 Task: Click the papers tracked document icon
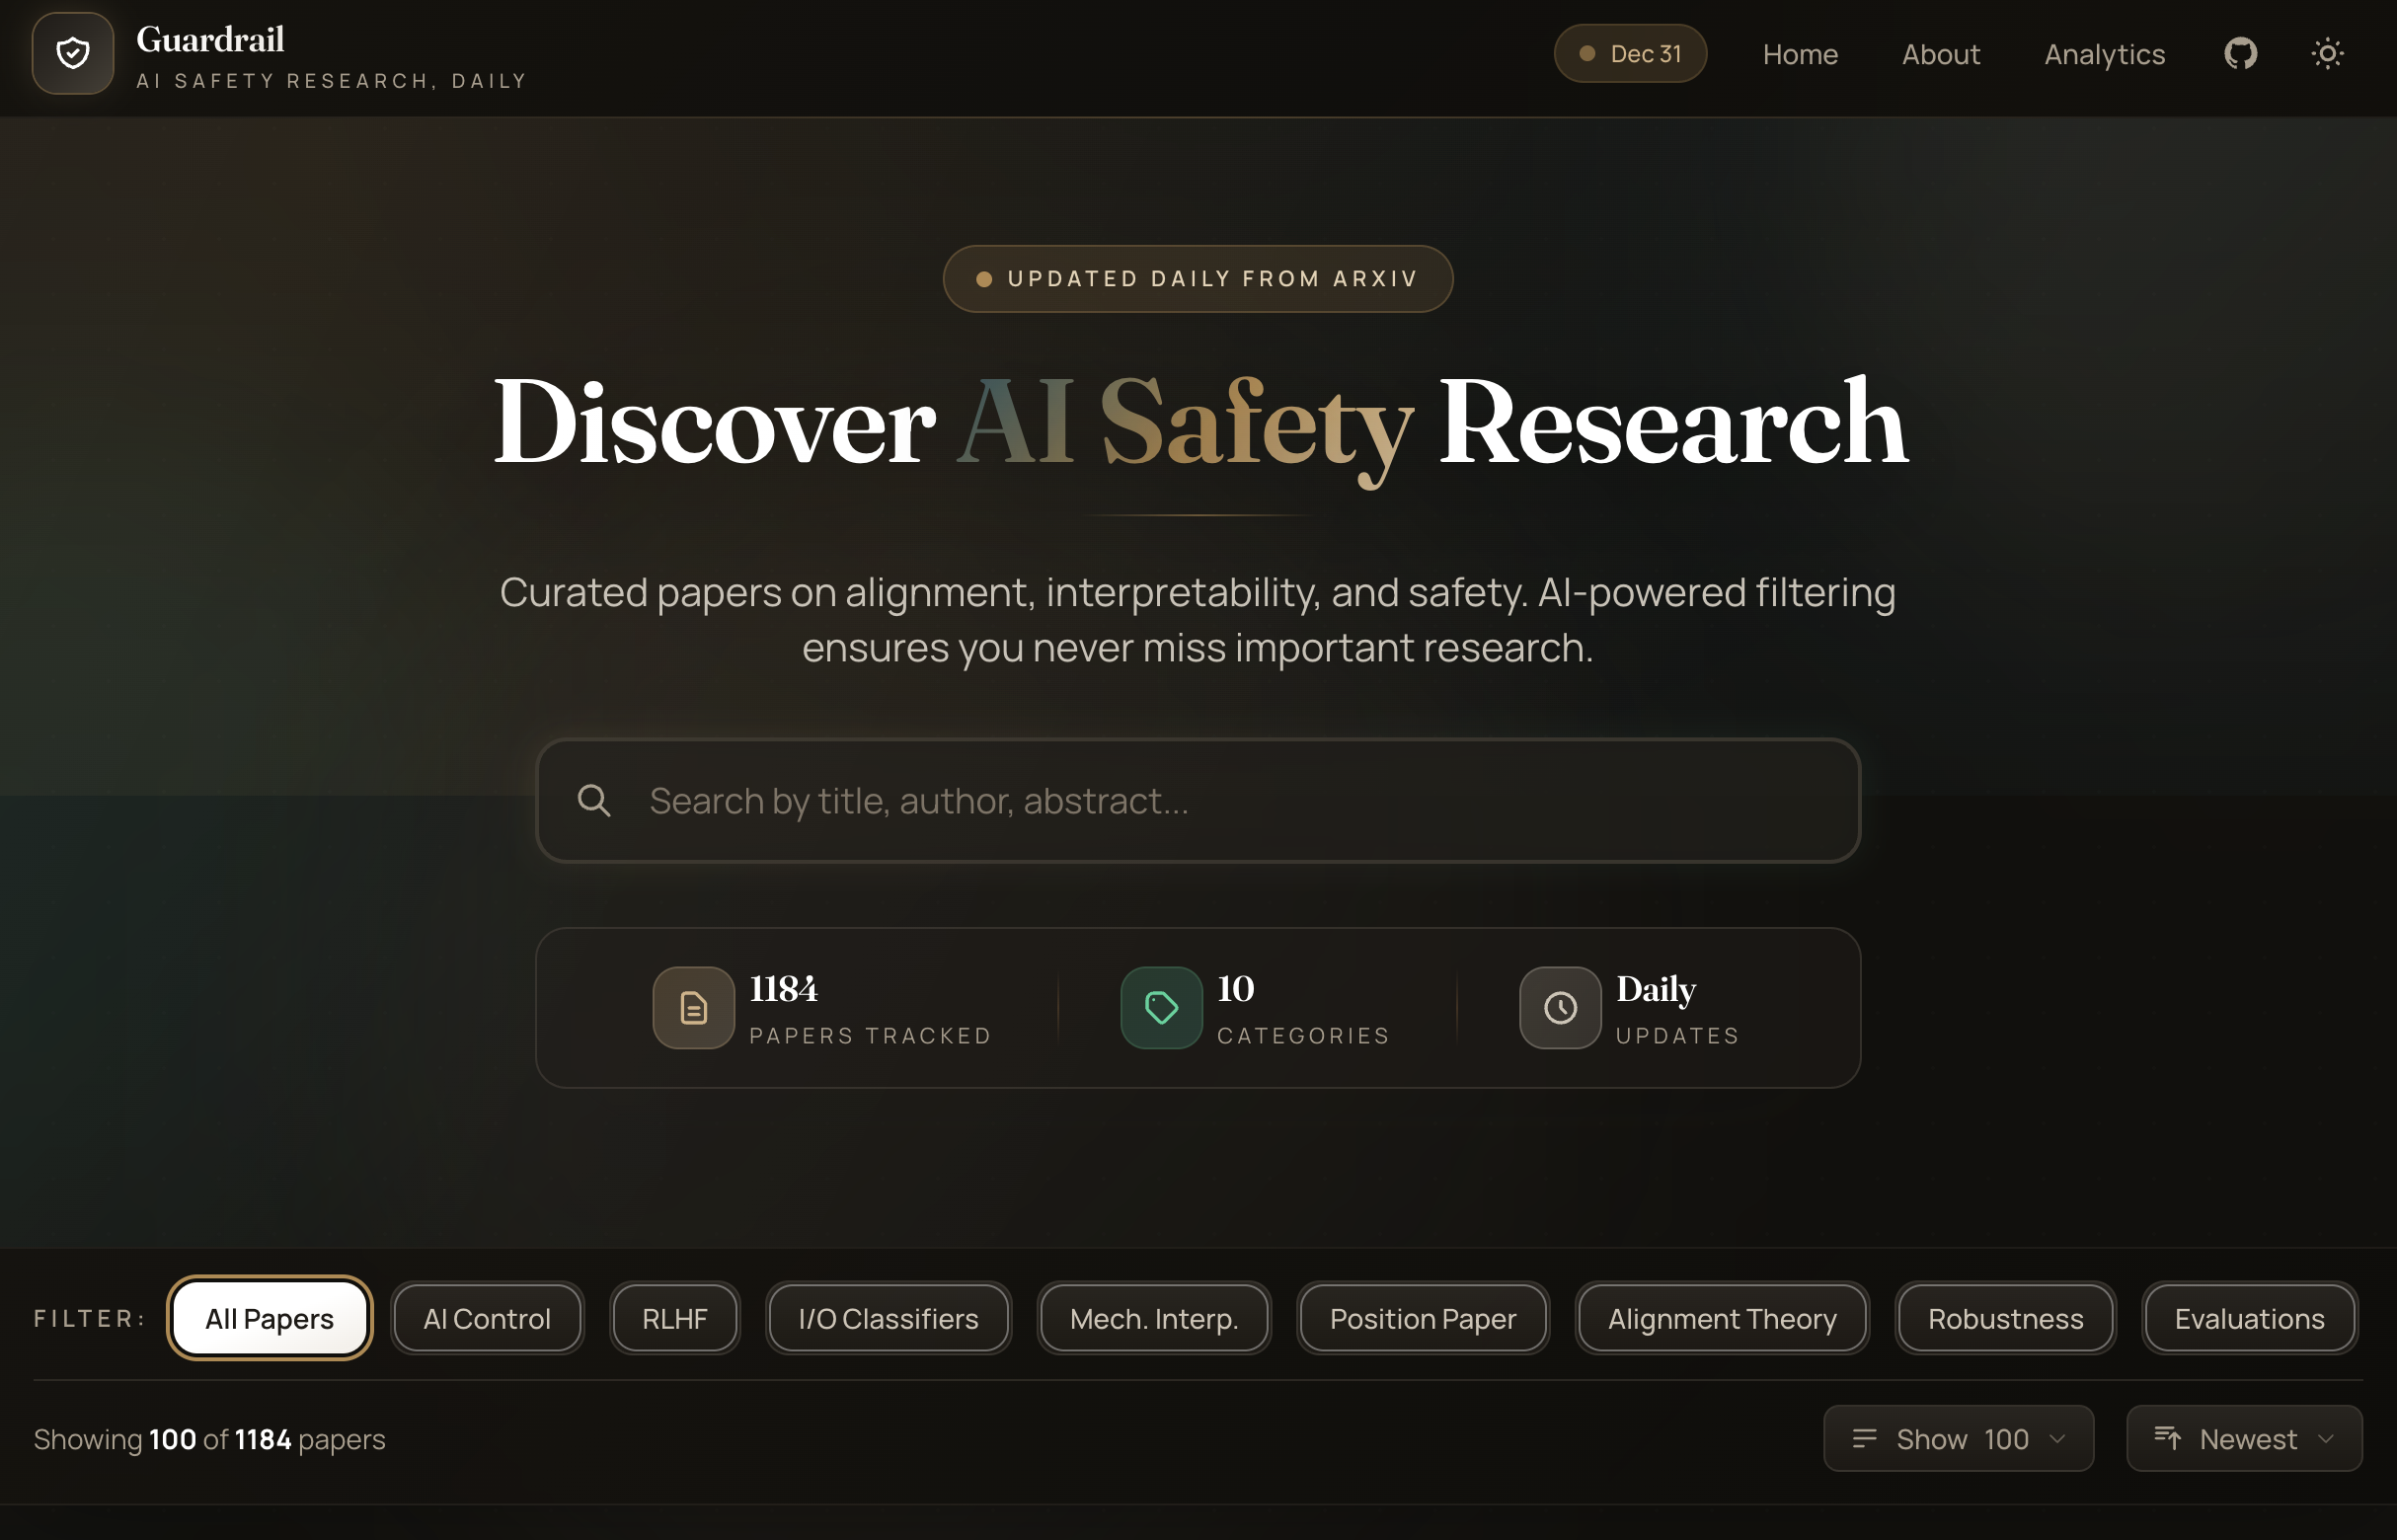(693, 1008)
